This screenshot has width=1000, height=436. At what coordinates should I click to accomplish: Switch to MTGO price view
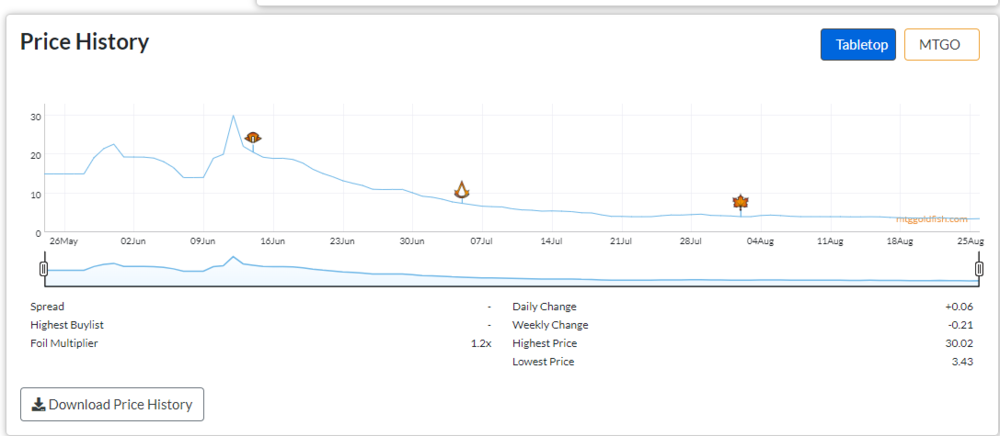click(x=941, y=45)
